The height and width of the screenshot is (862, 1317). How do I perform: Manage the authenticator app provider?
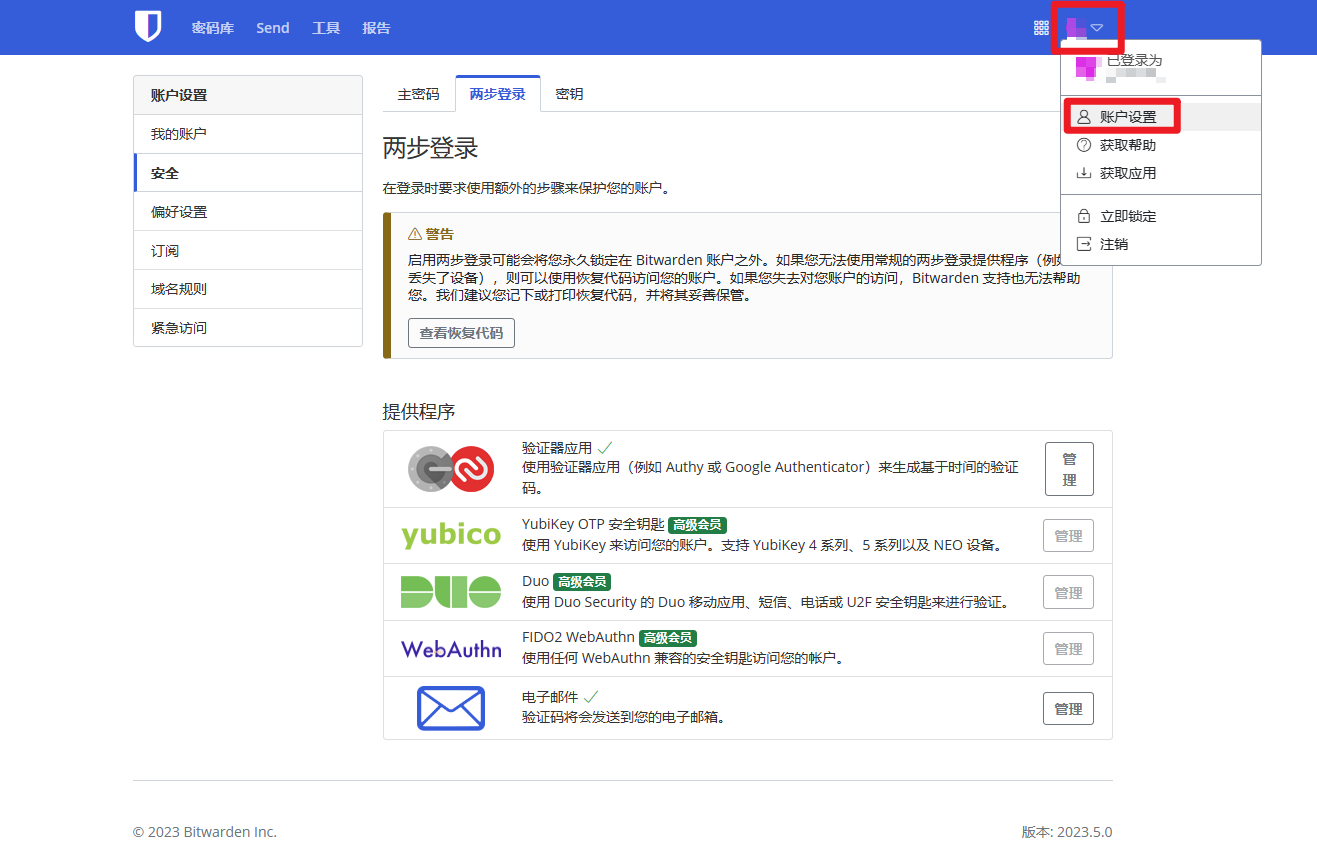click(x=1068, y=469)
